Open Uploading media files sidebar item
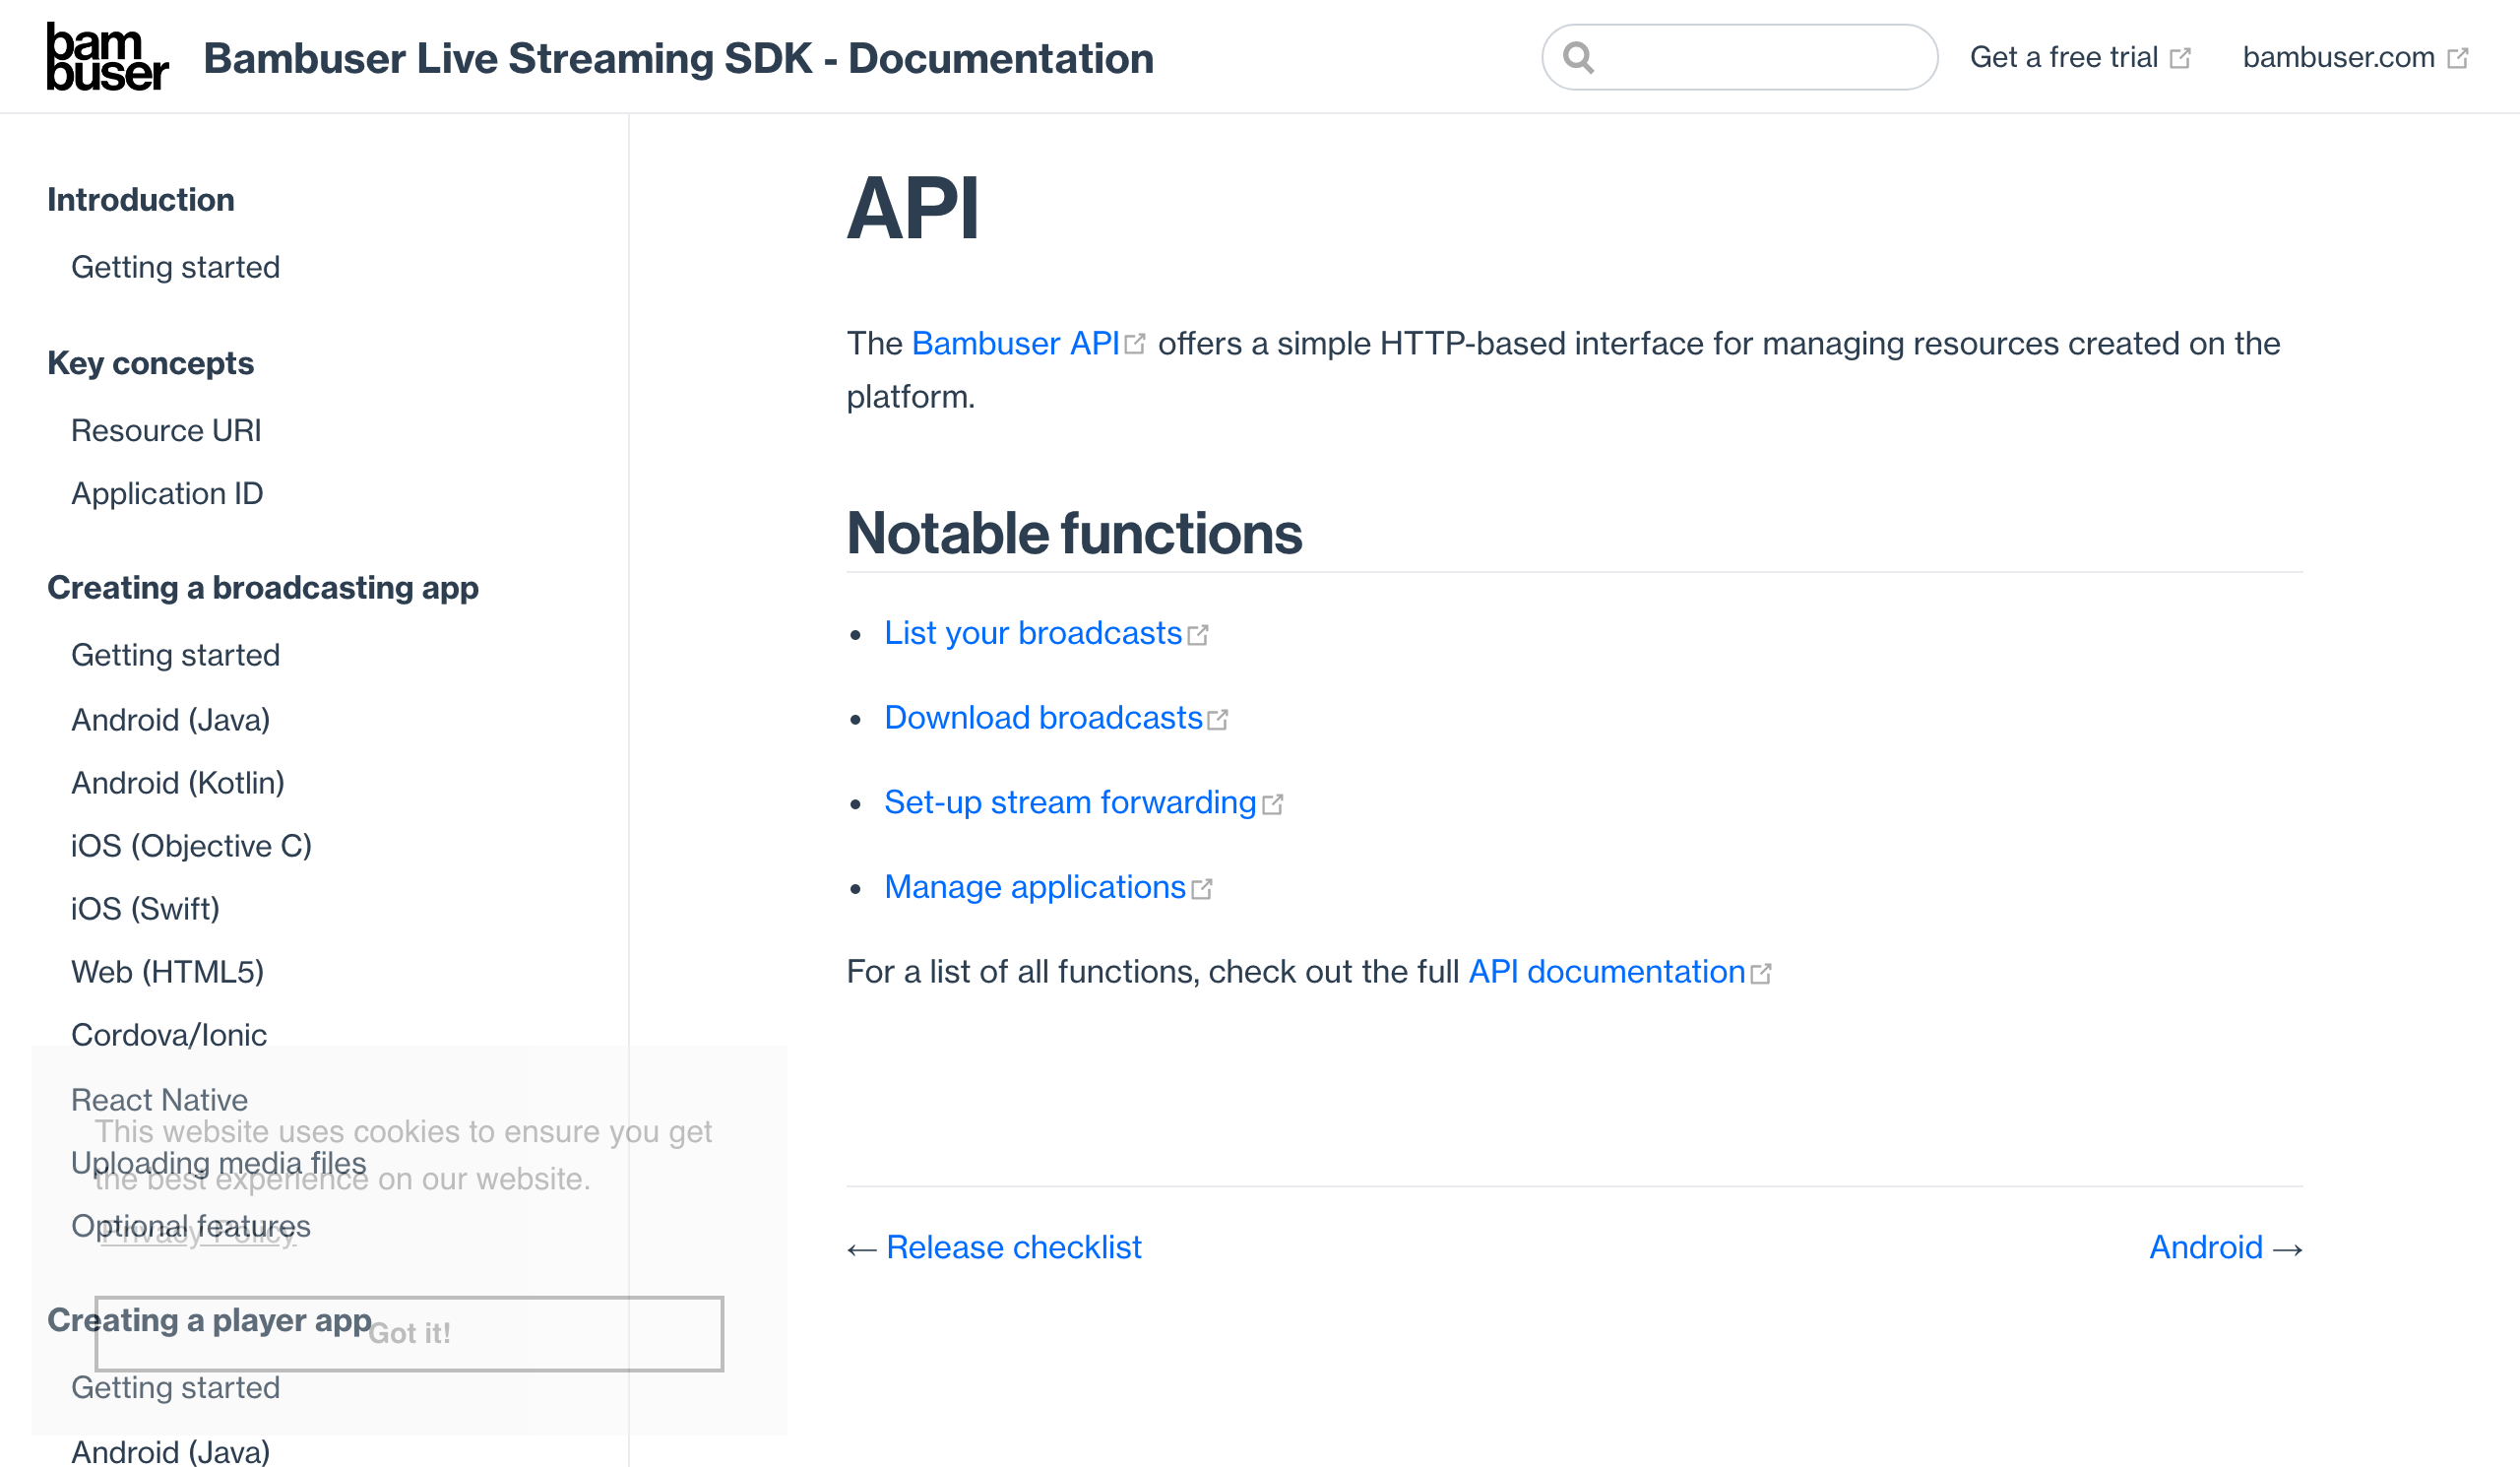 [218, 1163]
